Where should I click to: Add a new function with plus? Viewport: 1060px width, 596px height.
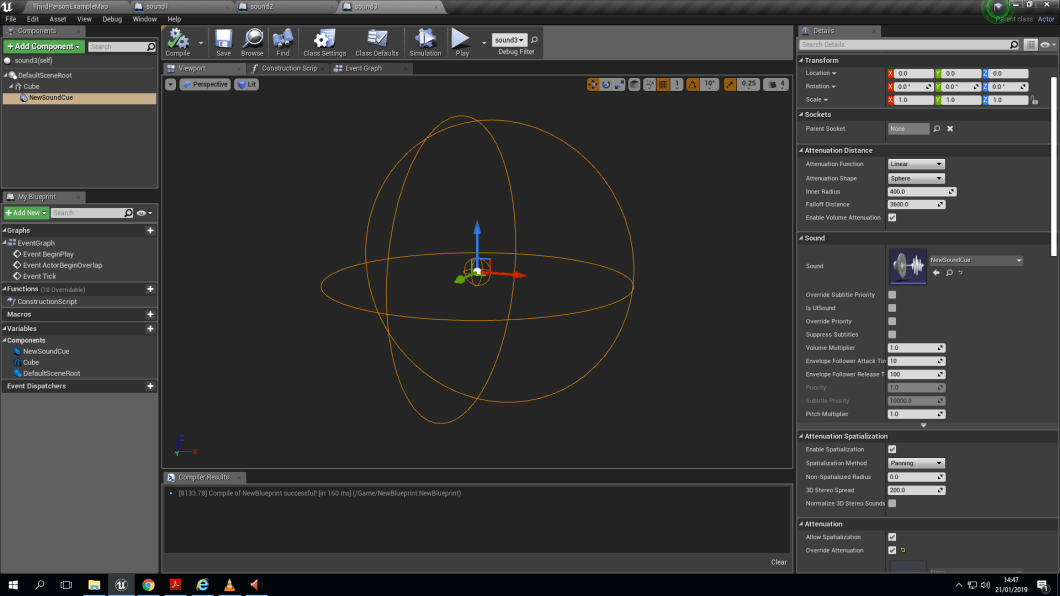[150, 289]
